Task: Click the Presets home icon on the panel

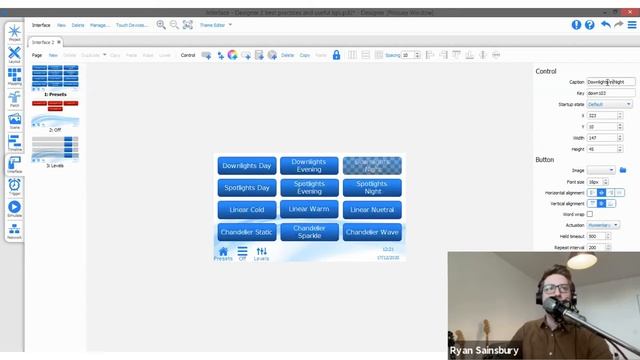Action: (223, 253)
